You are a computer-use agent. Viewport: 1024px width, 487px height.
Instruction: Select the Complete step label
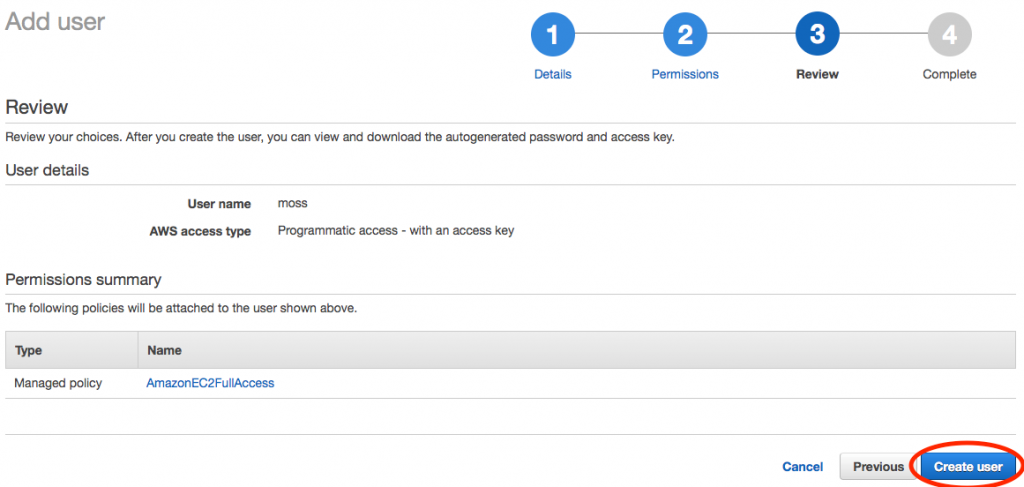950,74
